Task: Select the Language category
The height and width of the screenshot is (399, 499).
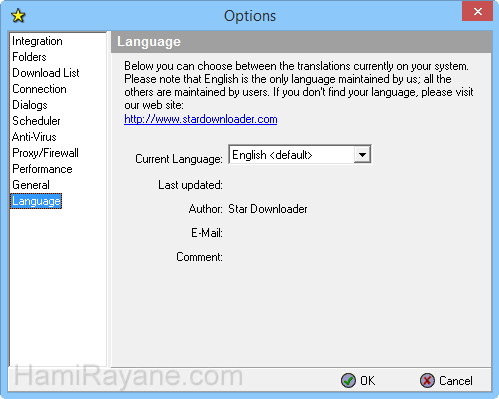Action: (x=36, y=201)
